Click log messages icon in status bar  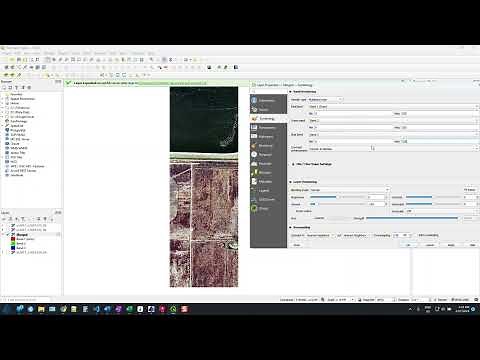click(476, 300)
